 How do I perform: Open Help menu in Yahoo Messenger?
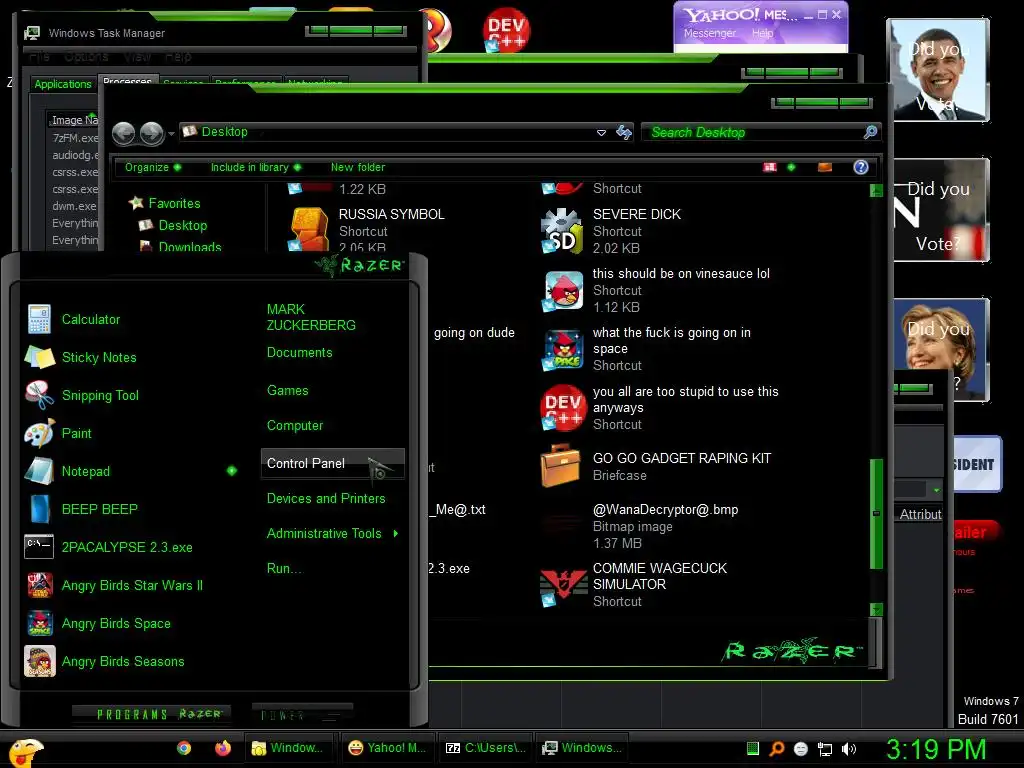(x=762, y=33)
